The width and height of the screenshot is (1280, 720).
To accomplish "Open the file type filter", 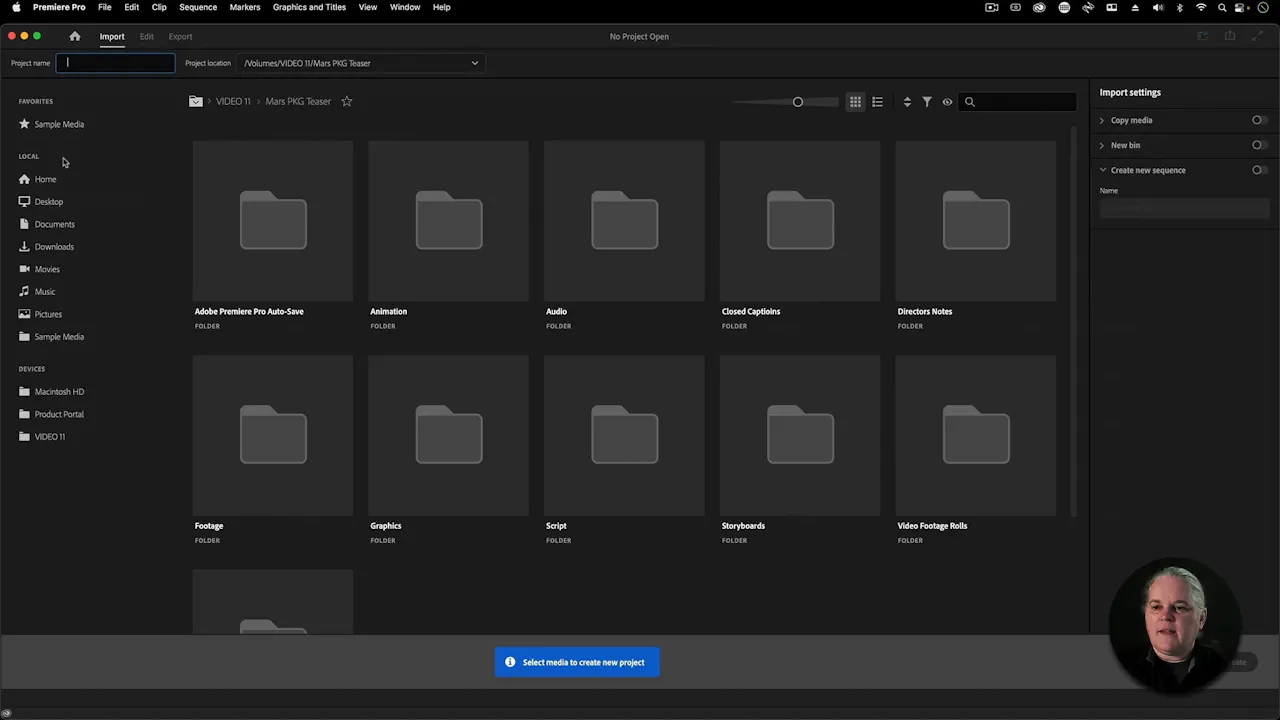I will click(x=927, y=101).
